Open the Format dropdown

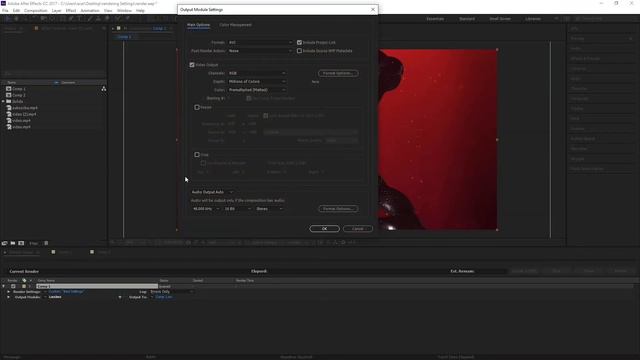tap(260, 42)
